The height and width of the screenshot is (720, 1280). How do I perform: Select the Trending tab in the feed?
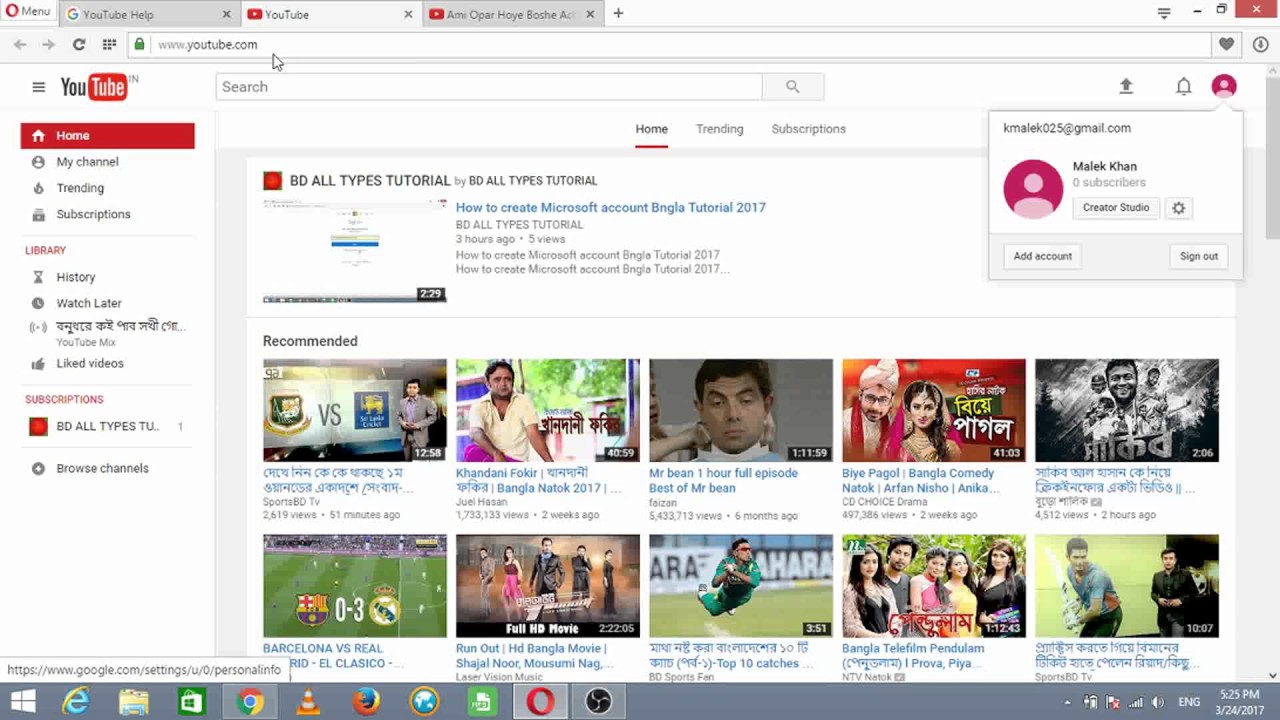[720, 129]
